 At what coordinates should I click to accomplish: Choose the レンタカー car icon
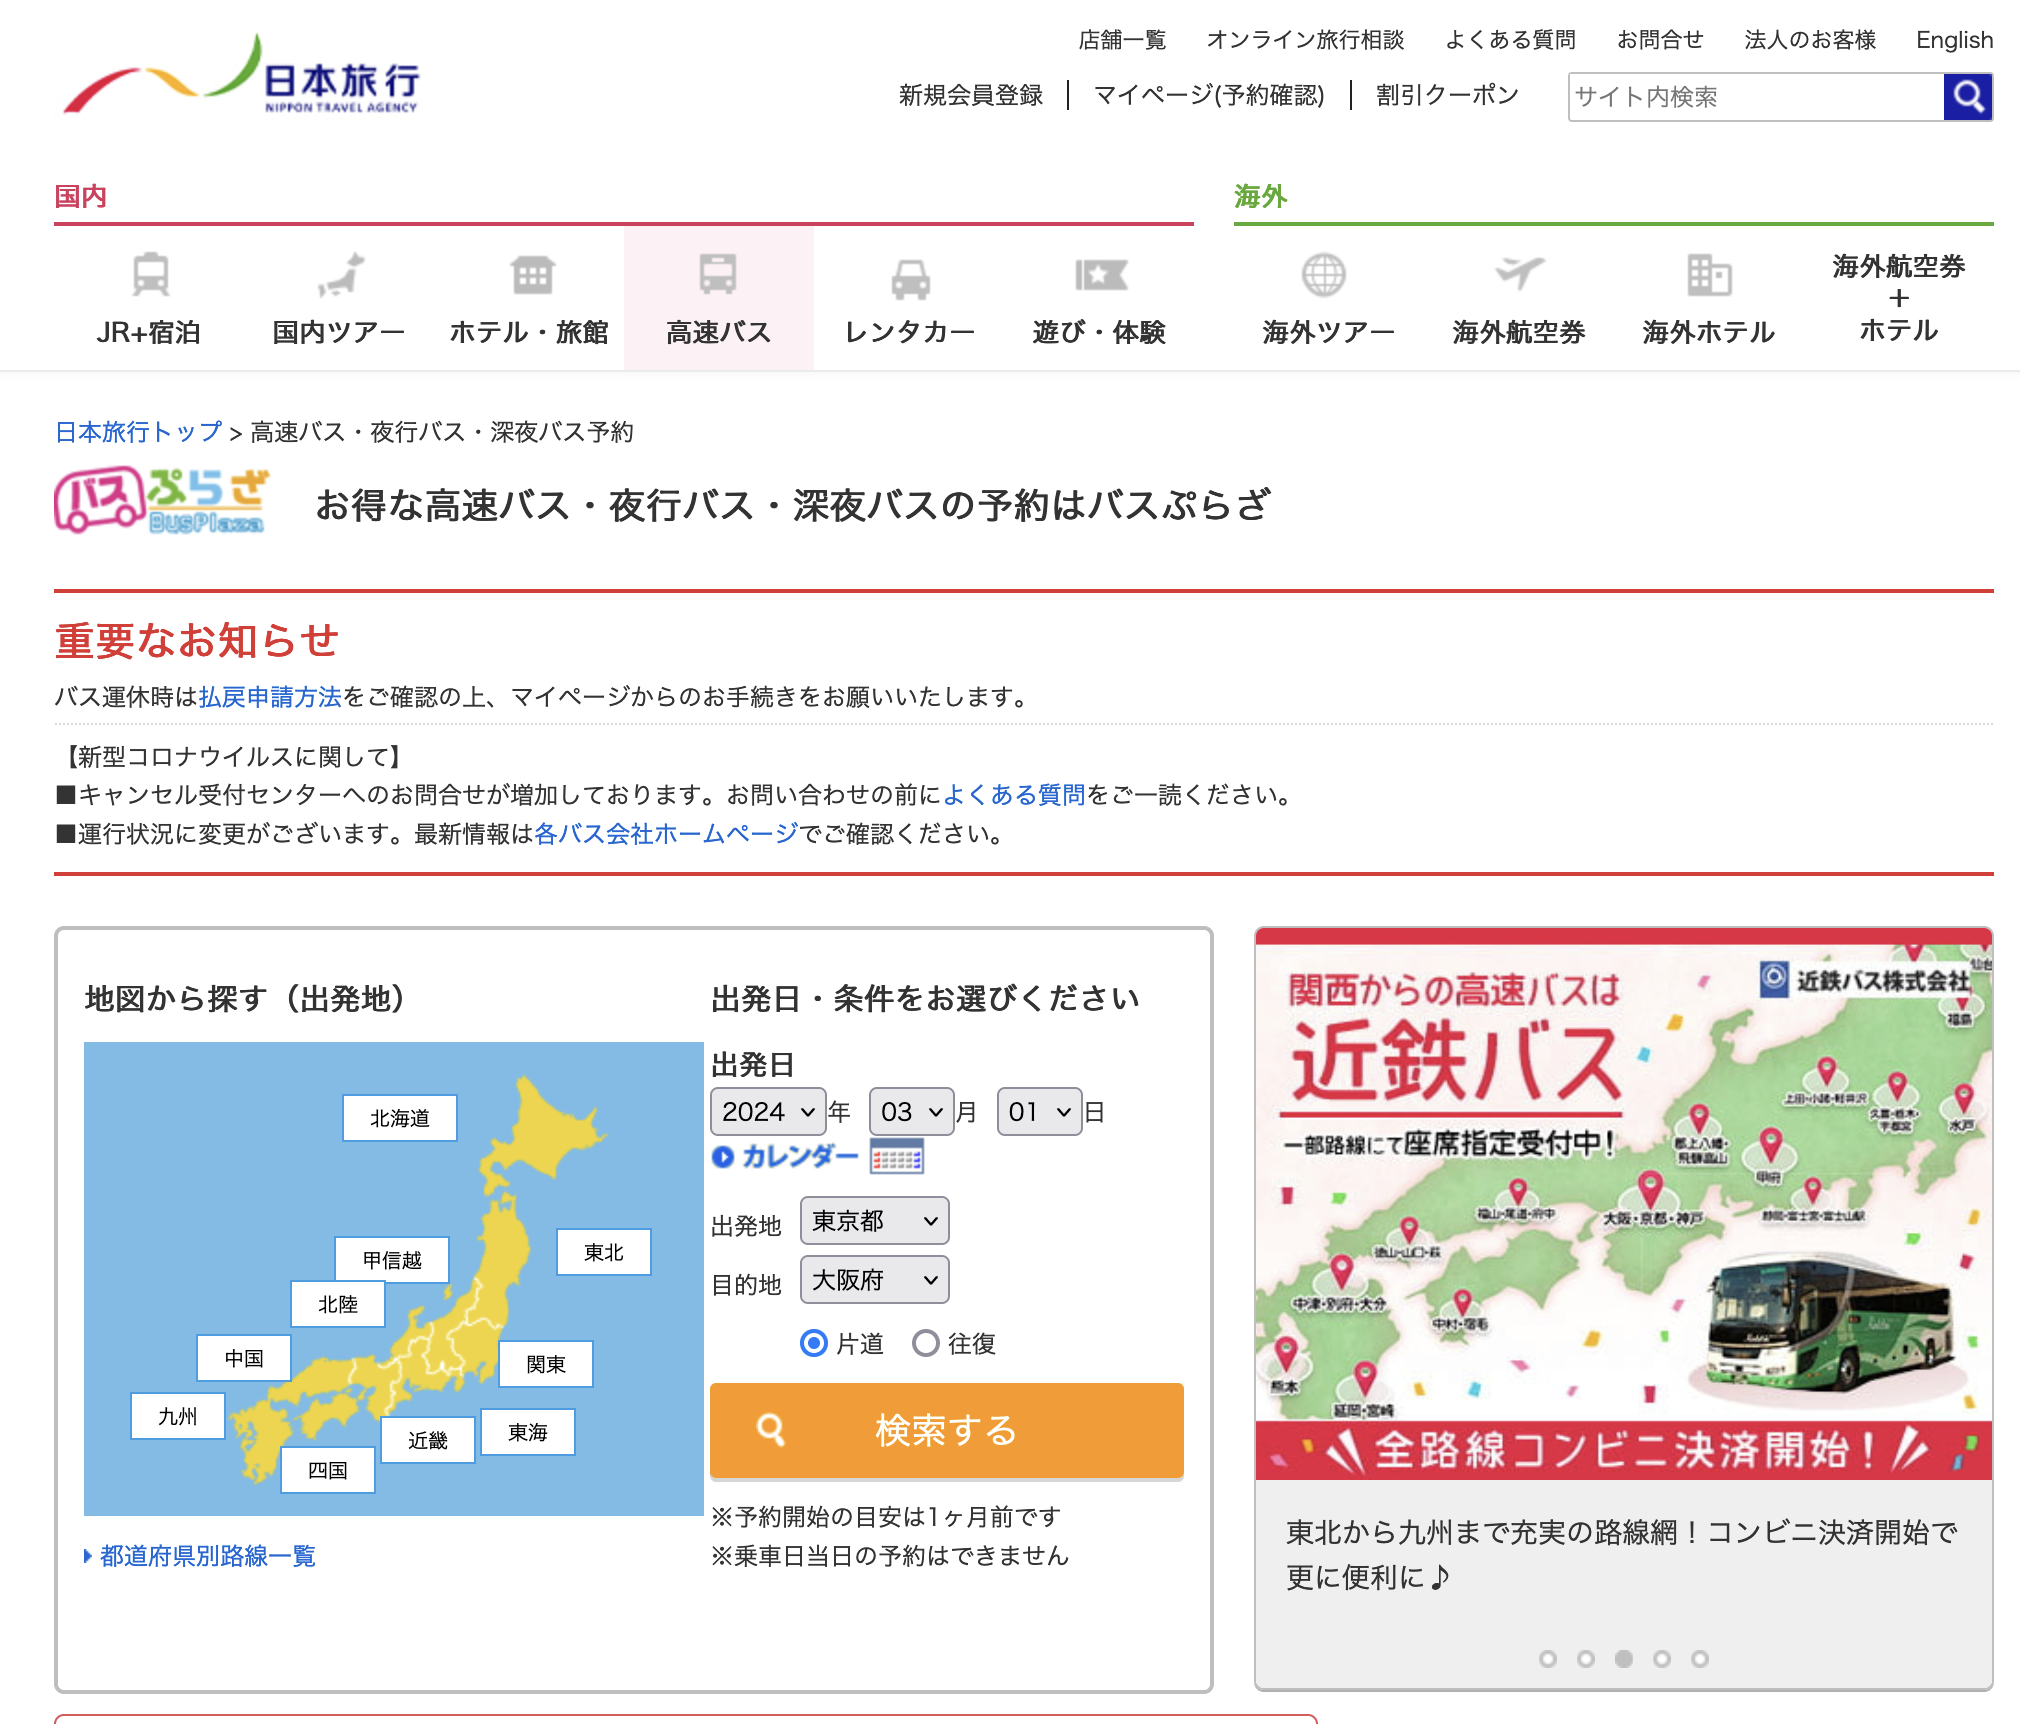pos(910,279)
